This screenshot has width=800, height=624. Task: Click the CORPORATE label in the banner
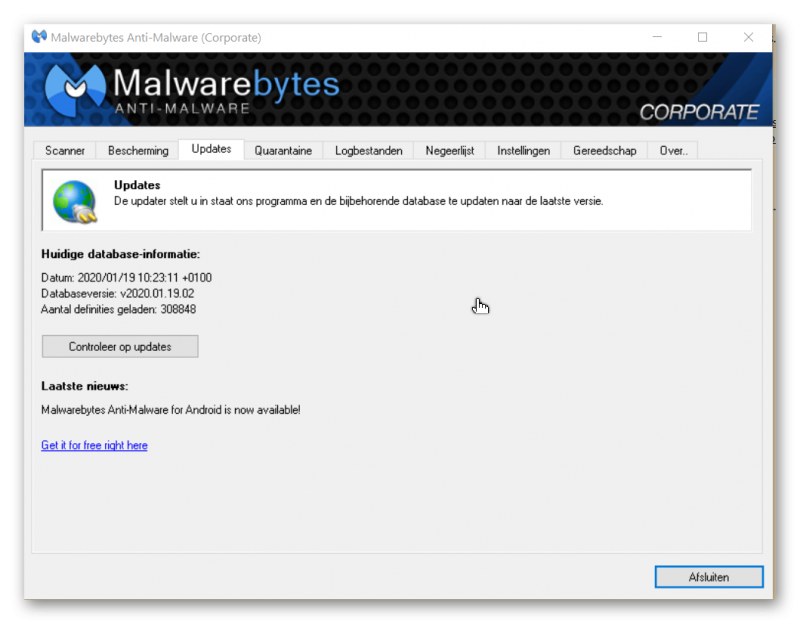(698, 112)
